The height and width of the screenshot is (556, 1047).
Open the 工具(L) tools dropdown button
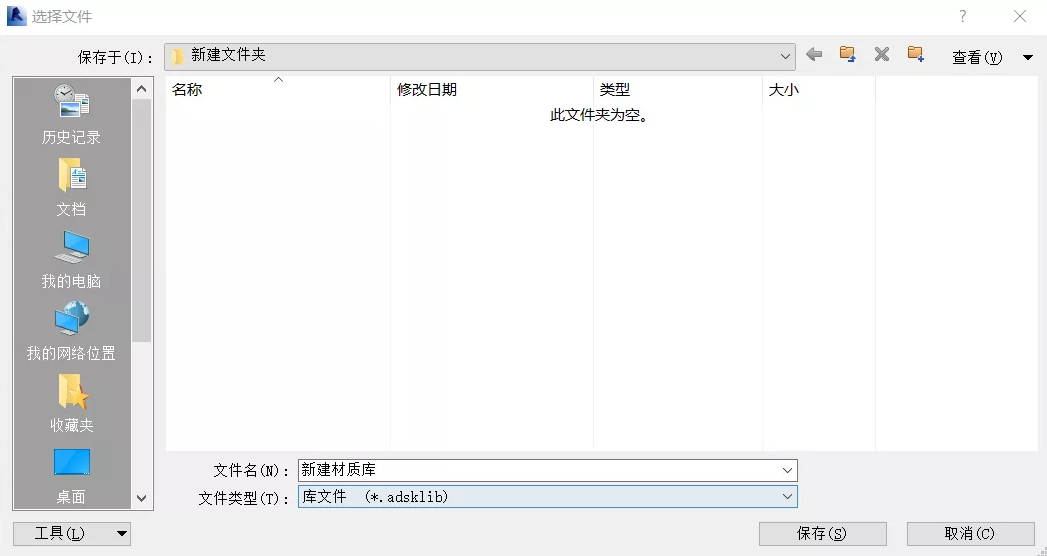pyautogui.click(x=71, y=533)
